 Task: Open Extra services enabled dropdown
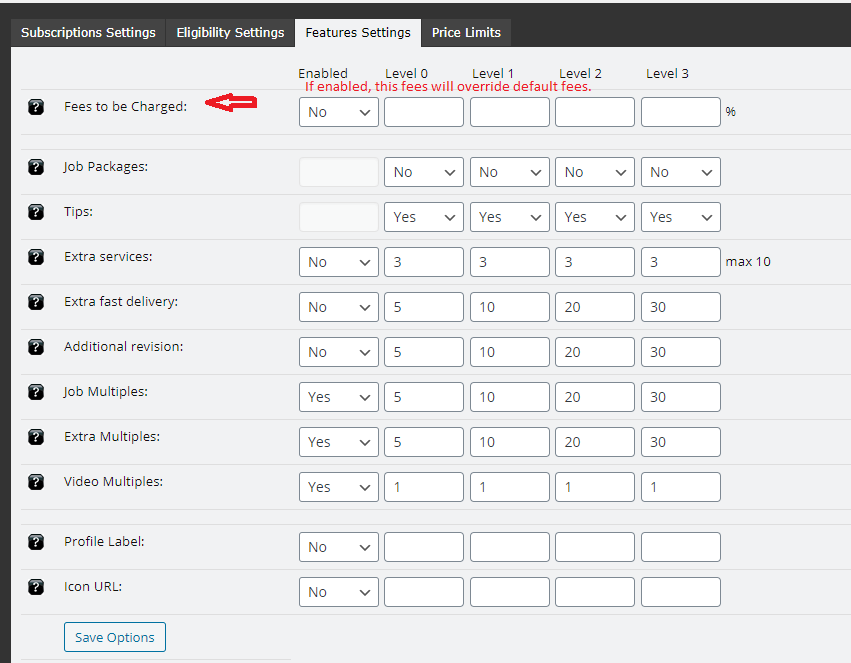(x=339, y=263)
